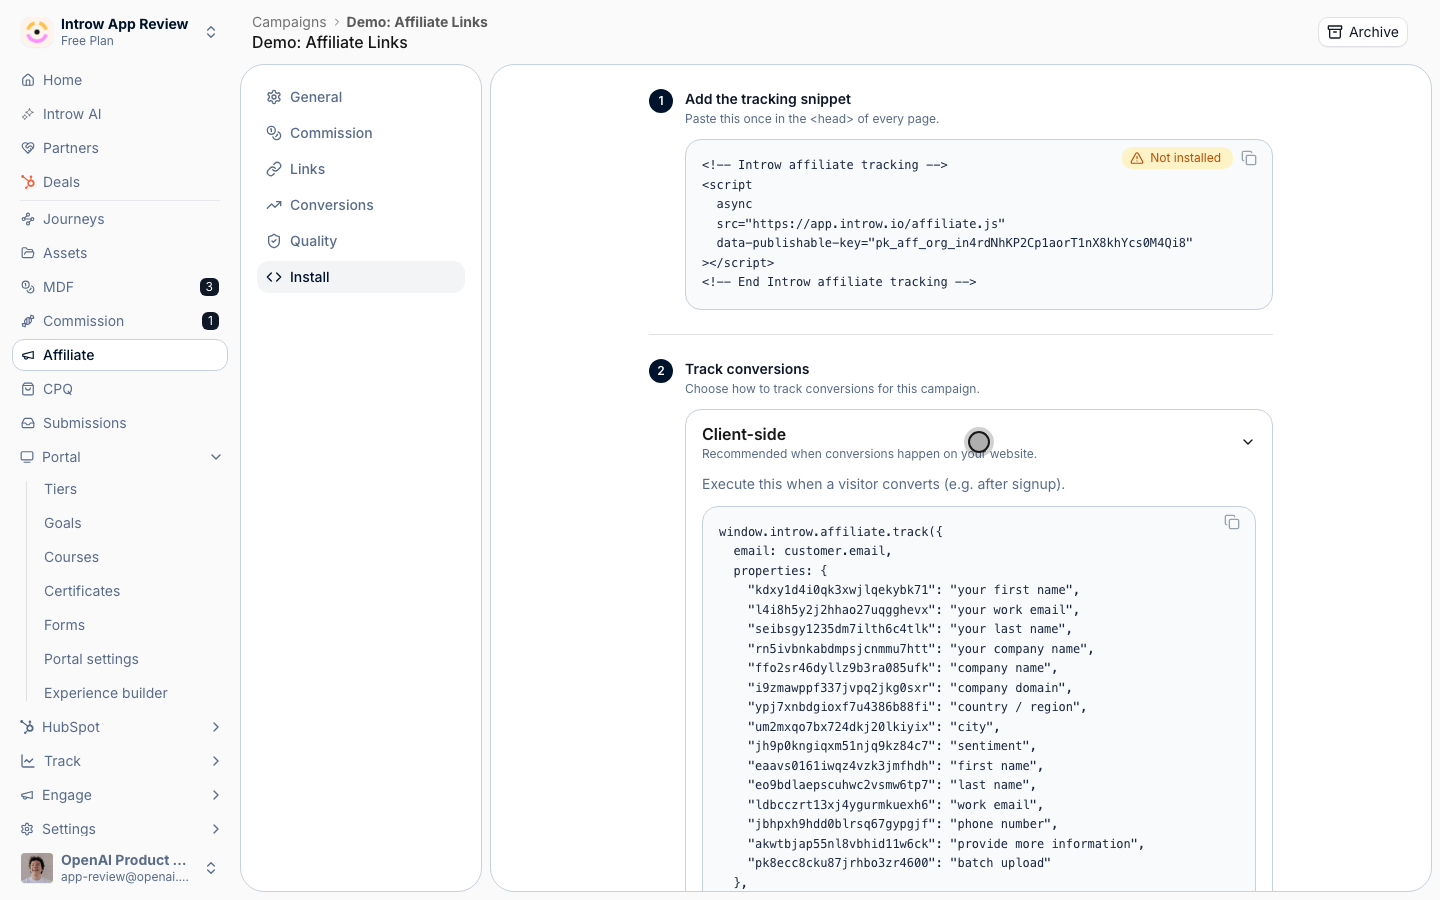Viewport: 1440px width, 900px height.
Task: Open Courses under Portal
Action: pos(71,557)
